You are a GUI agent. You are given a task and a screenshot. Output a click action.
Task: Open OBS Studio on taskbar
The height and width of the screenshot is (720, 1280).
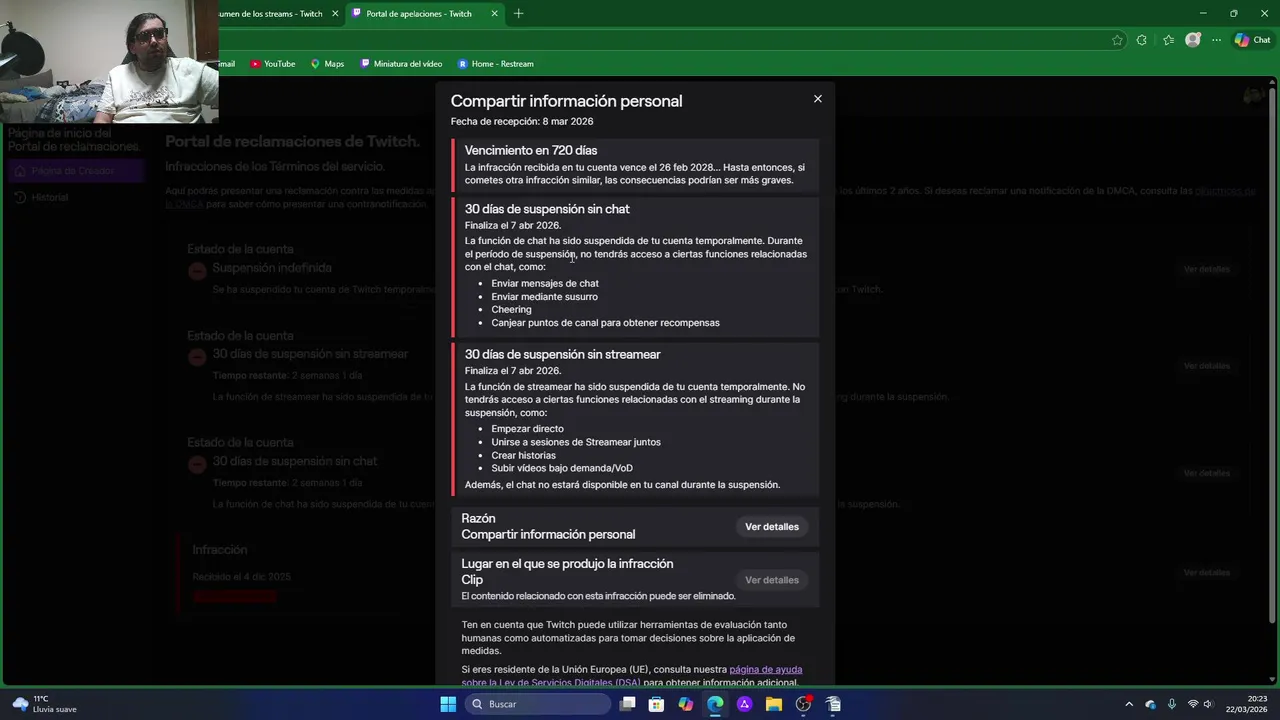[x=803, y=704]
